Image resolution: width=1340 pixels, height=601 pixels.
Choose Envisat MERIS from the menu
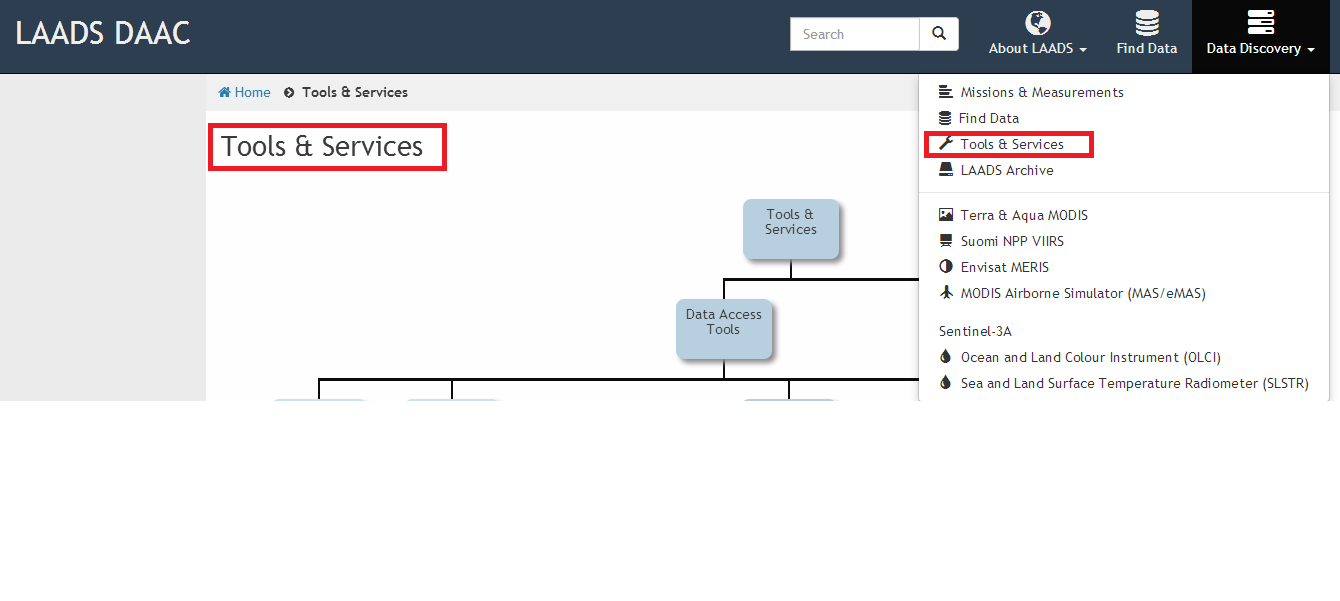[1004, 267]
